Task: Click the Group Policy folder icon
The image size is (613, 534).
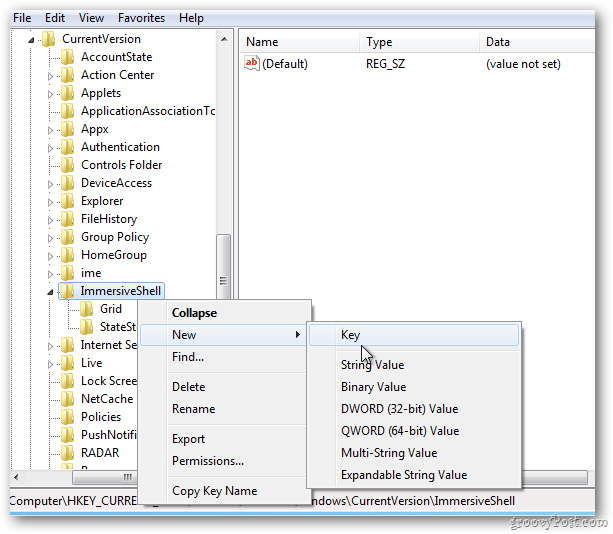Action: point(68,237)
